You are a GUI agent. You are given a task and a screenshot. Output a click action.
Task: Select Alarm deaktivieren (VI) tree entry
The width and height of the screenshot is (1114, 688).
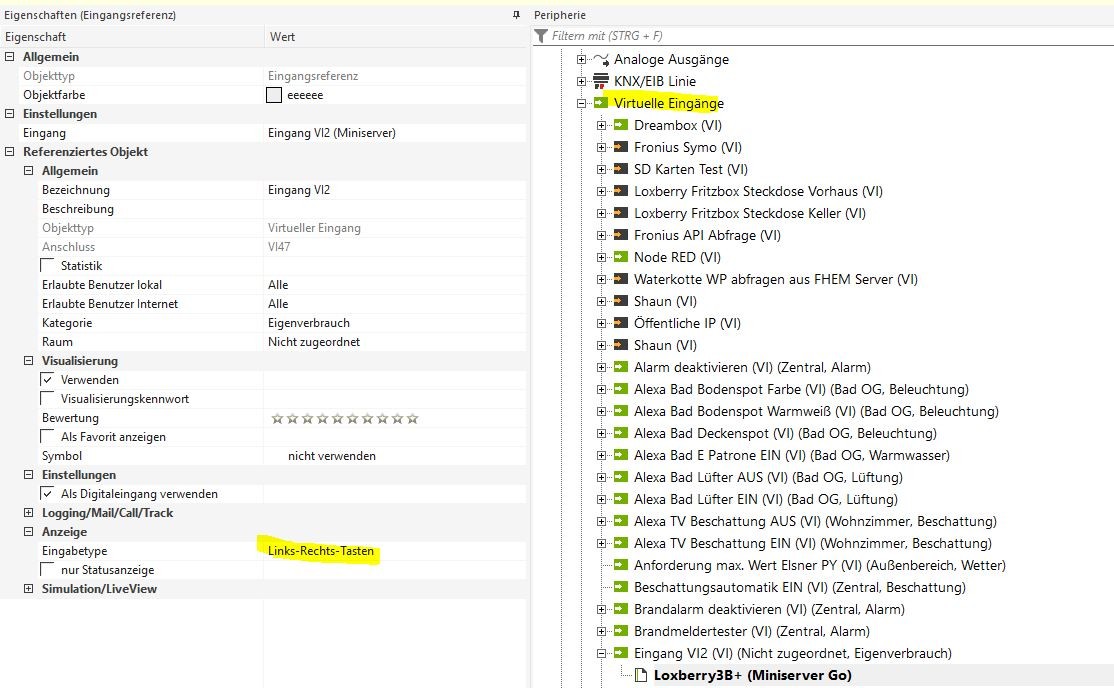click(752, 367)
